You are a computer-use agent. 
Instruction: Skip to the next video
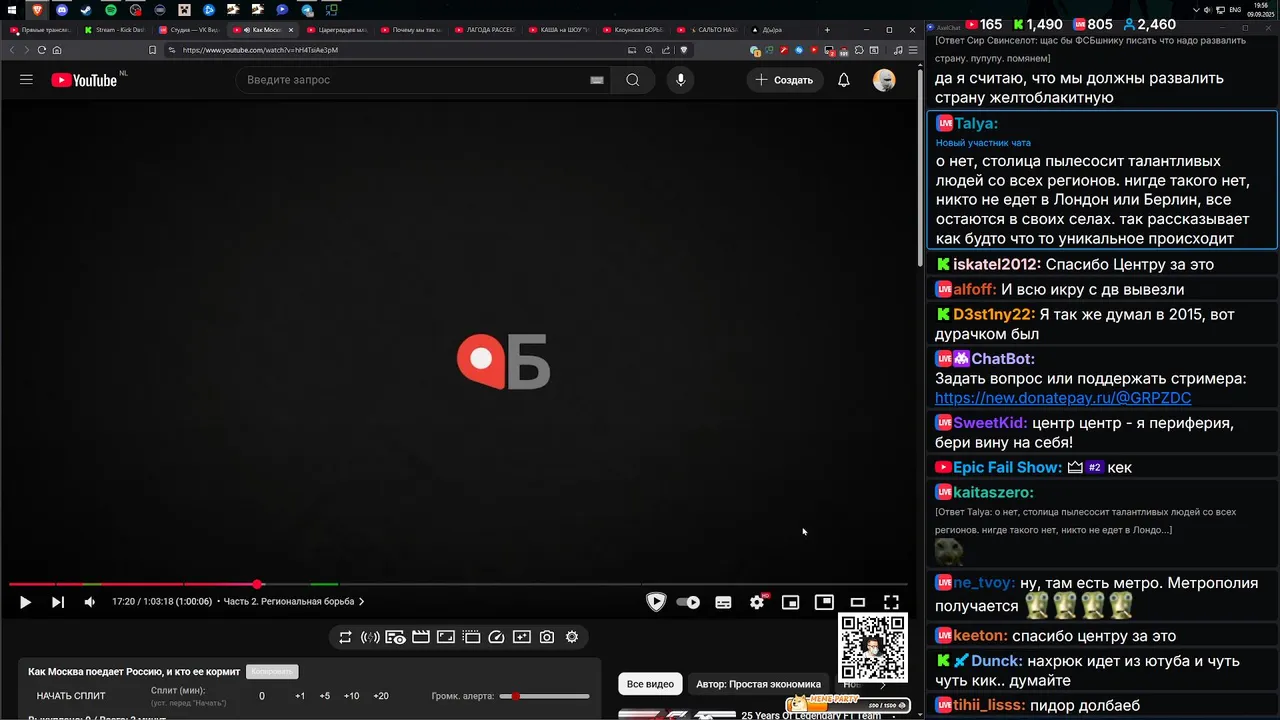pyautogui.click(x=58, y=602)
